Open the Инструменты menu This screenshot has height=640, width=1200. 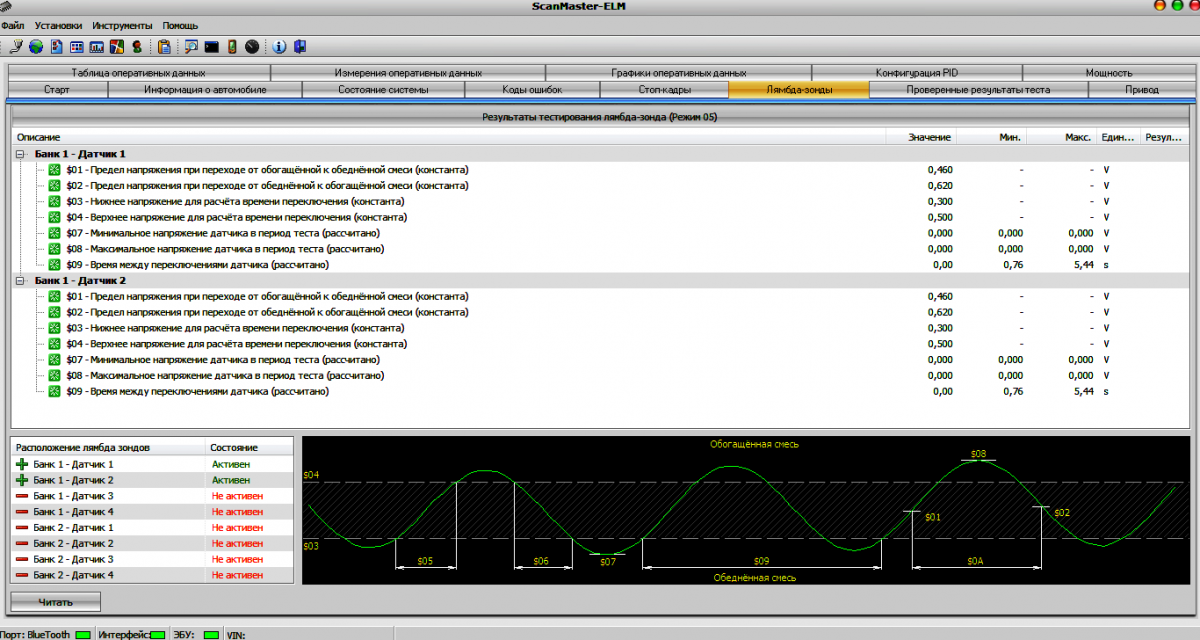tap(122, 25)
